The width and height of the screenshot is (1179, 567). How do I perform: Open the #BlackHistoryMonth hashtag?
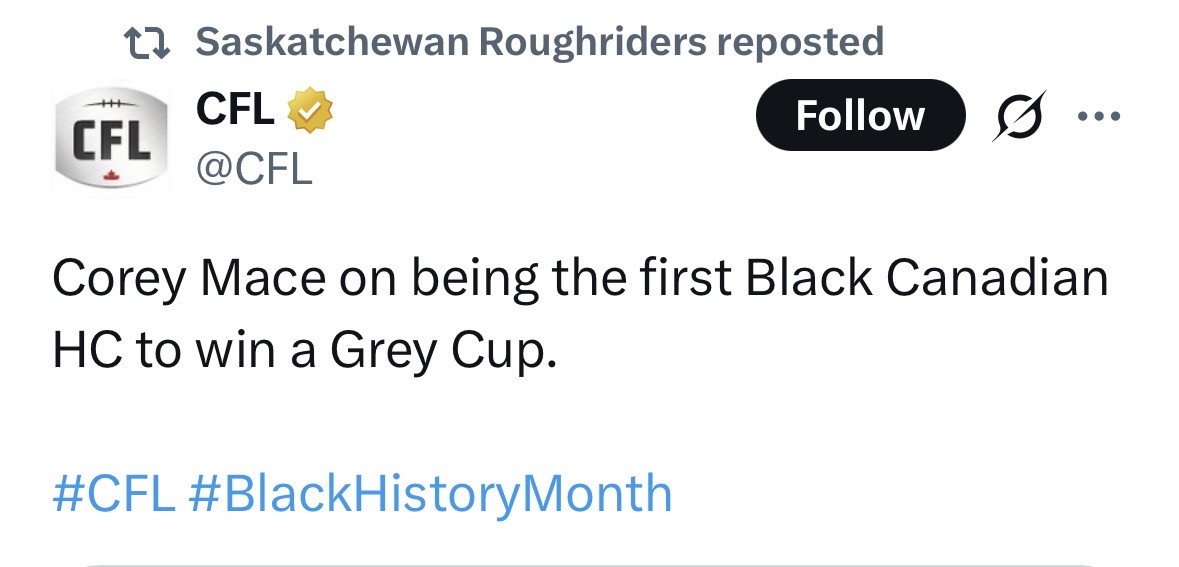[x=430, y=493]
